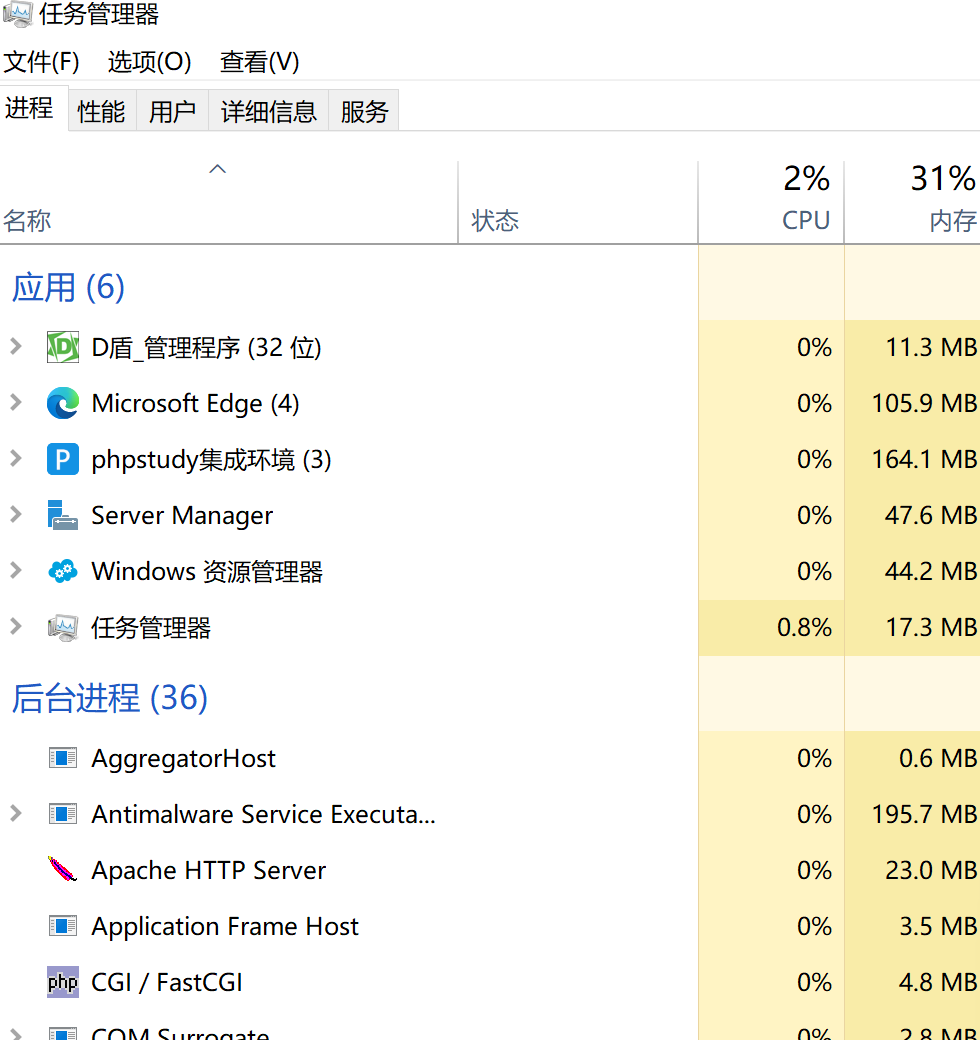
Task: Click the 17.3 MB memory value
Action: click(932, 627)
